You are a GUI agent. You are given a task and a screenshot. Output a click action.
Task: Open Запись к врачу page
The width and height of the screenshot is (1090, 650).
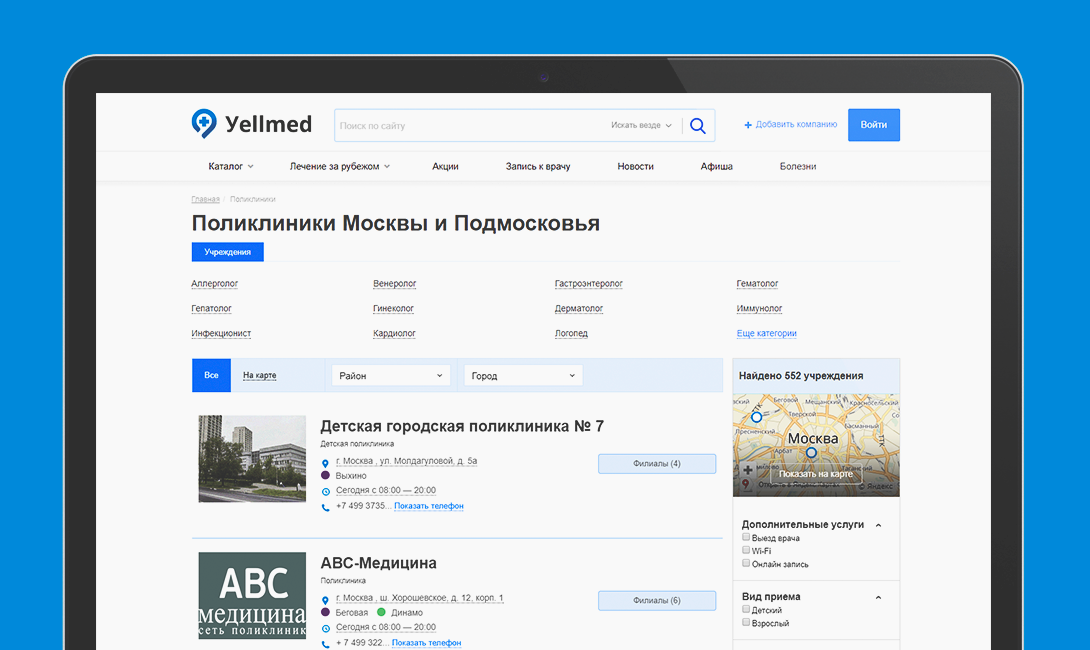click(x=538, y=166)
